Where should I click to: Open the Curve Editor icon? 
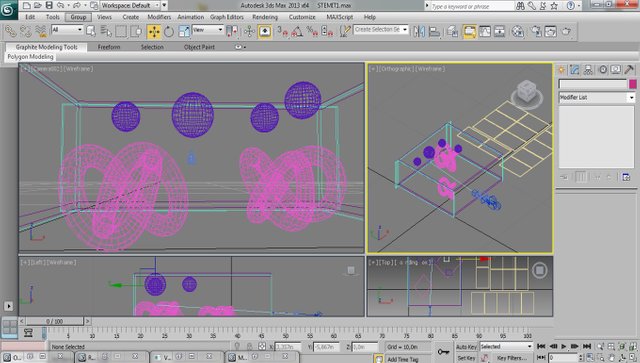(485, 31)
